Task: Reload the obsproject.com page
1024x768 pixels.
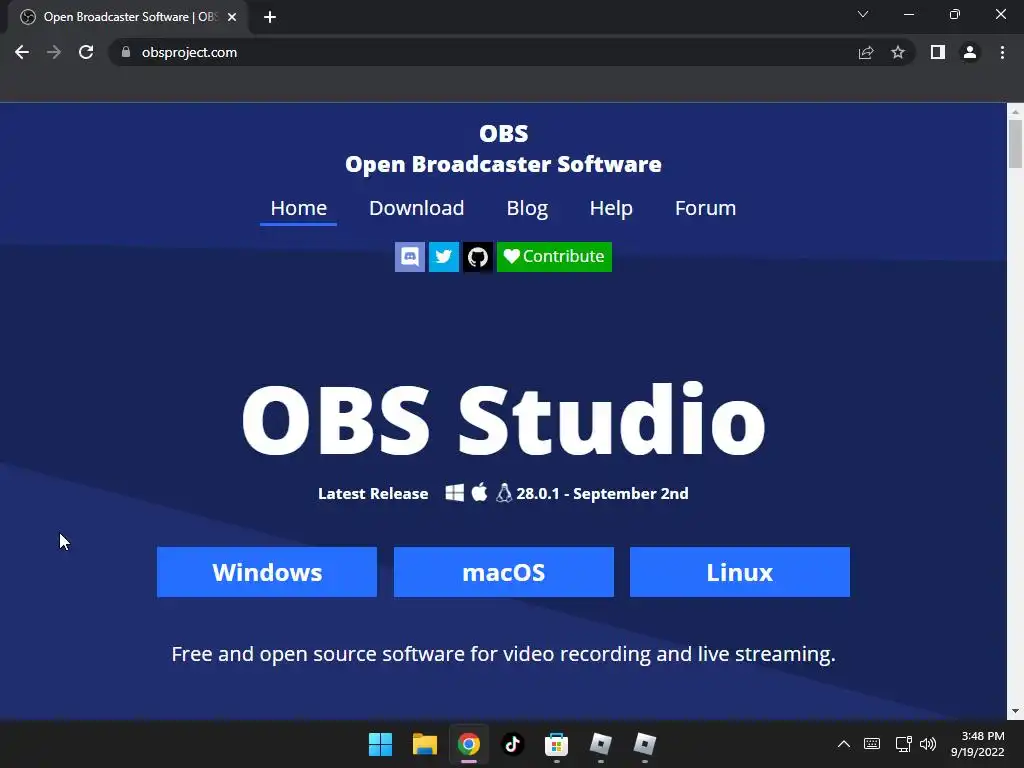Action: [86, 52]
